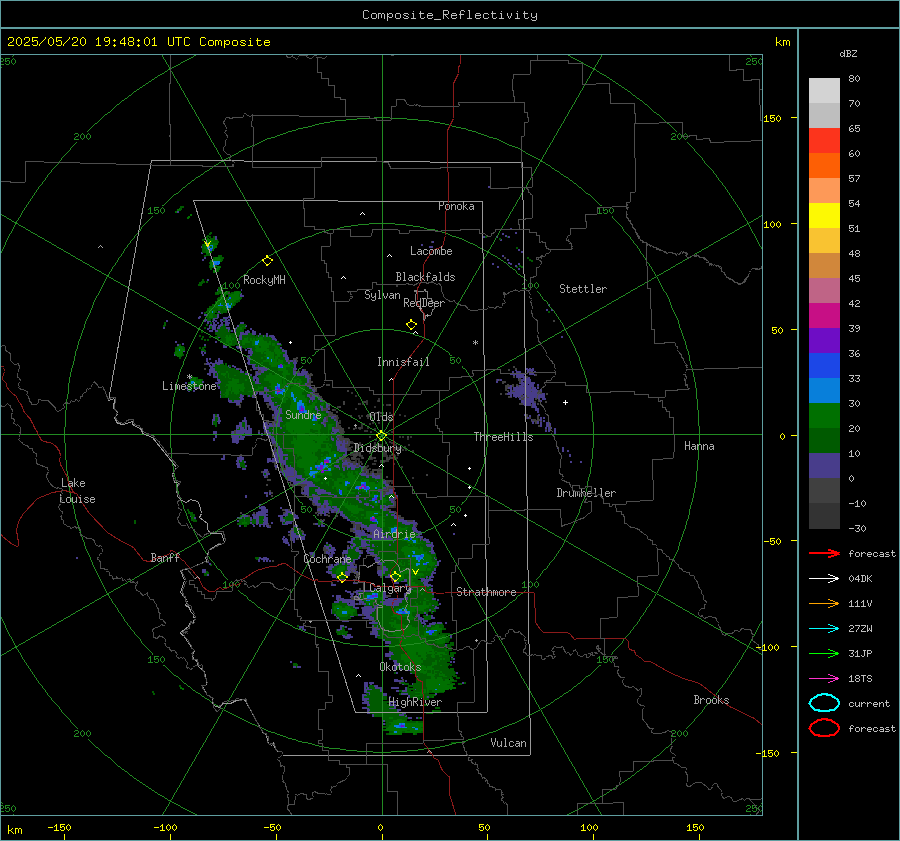900x841 pixels.
Task: Click yellow diamond radar site near Olds
Action: click(381, 436)
